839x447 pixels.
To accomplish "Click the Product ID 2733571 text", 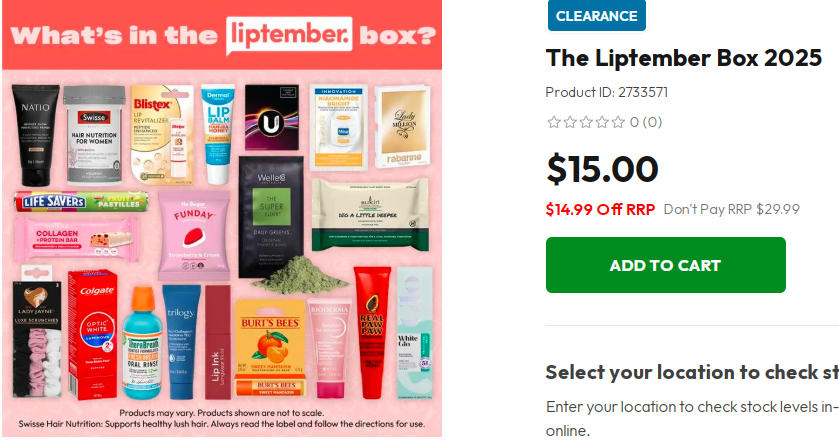I will pyautogui.click(x=607, y=92).
